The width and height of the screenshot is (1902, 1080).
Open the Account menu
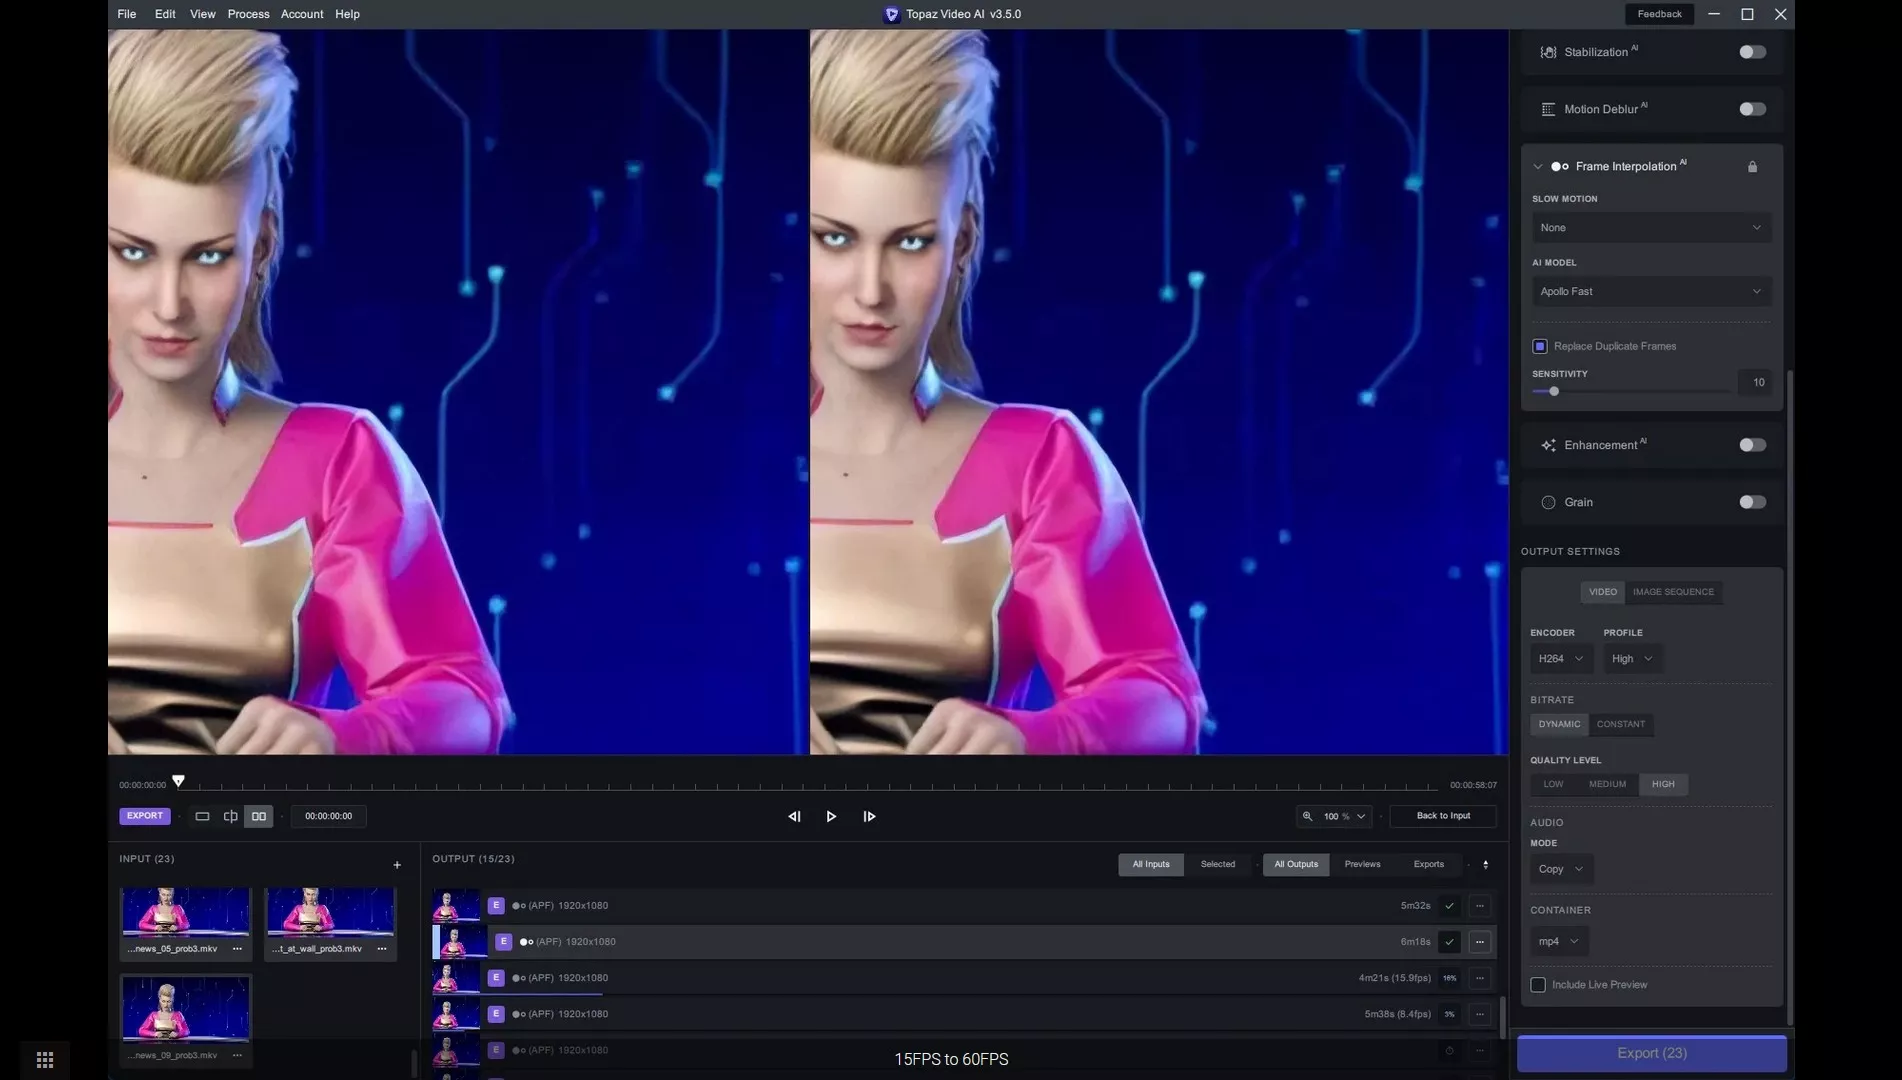302,14
